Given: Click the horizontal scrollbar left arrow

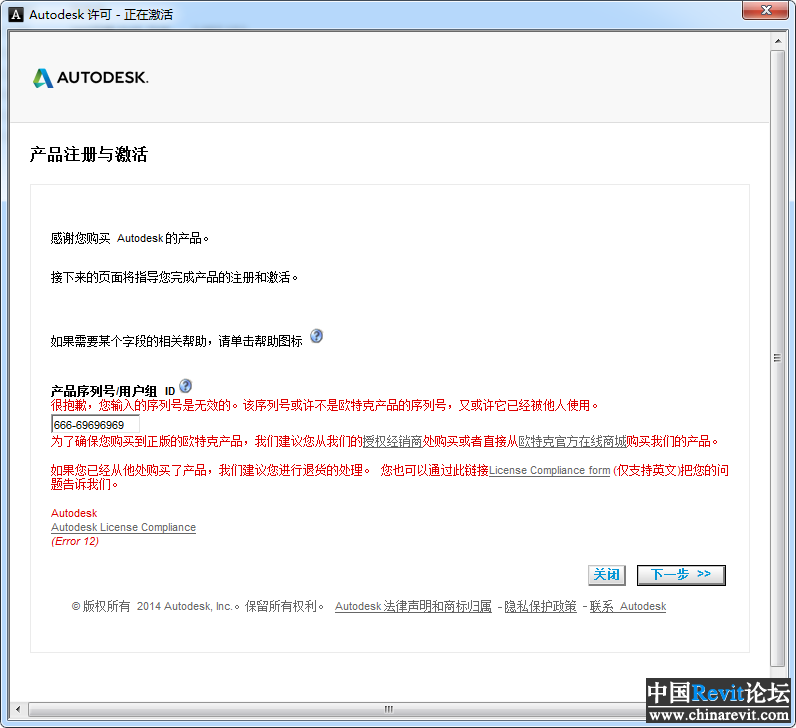Looking at the screenshot, I should pos(18,709).
